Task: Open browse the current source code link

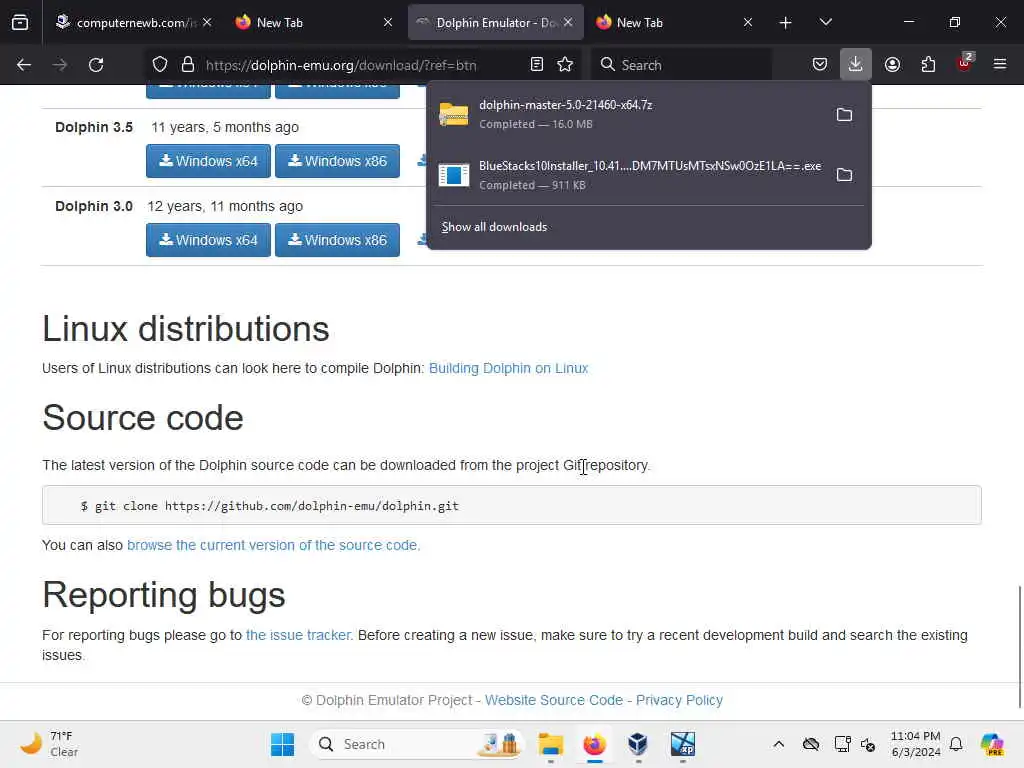Action: click(273, 545)
